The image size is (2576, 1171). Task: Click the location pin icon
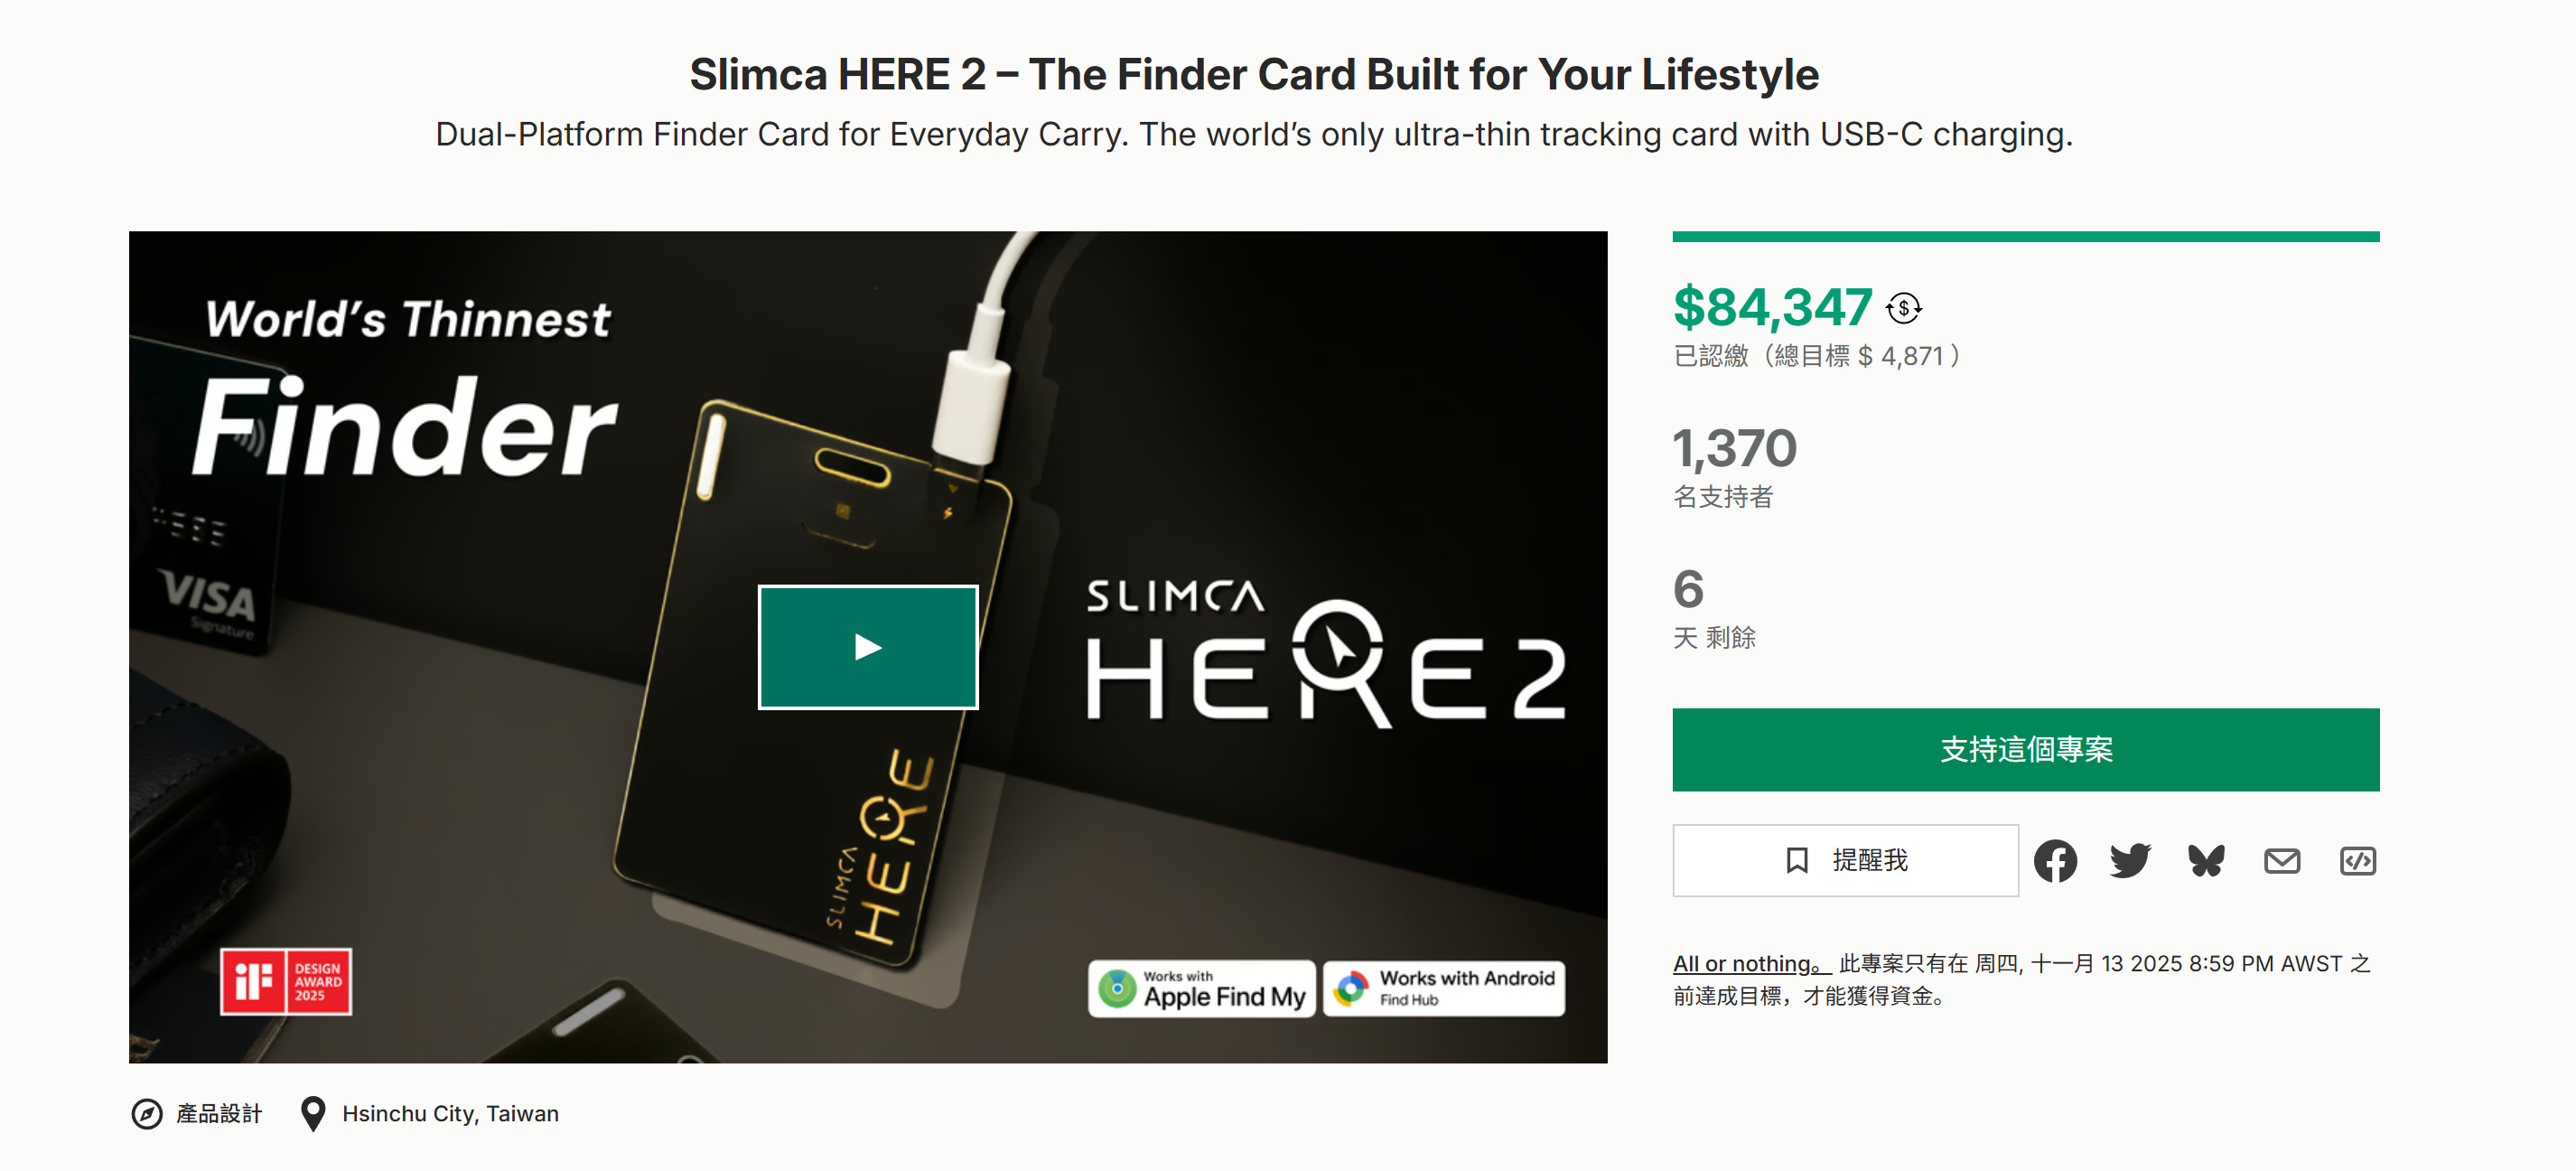click(313, 1114)
